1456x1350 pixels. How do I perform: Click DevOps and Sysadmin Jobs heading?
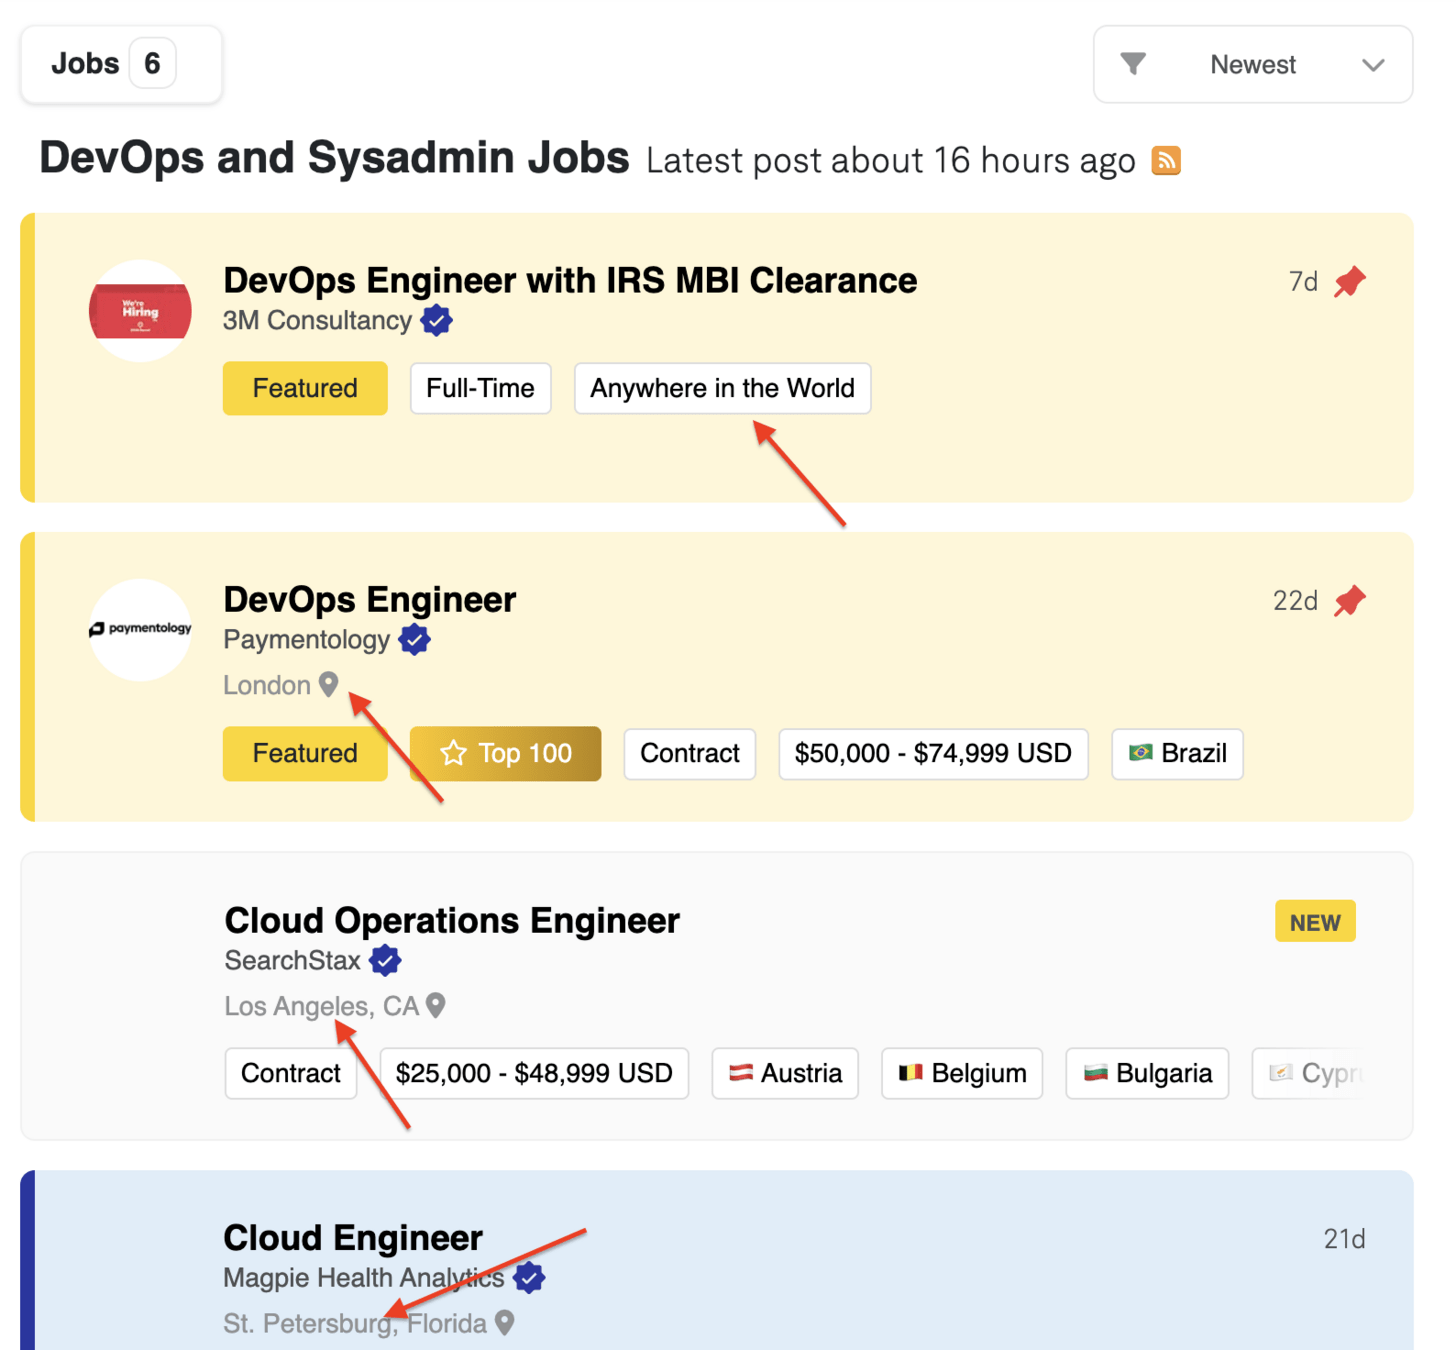pos(334,157)
